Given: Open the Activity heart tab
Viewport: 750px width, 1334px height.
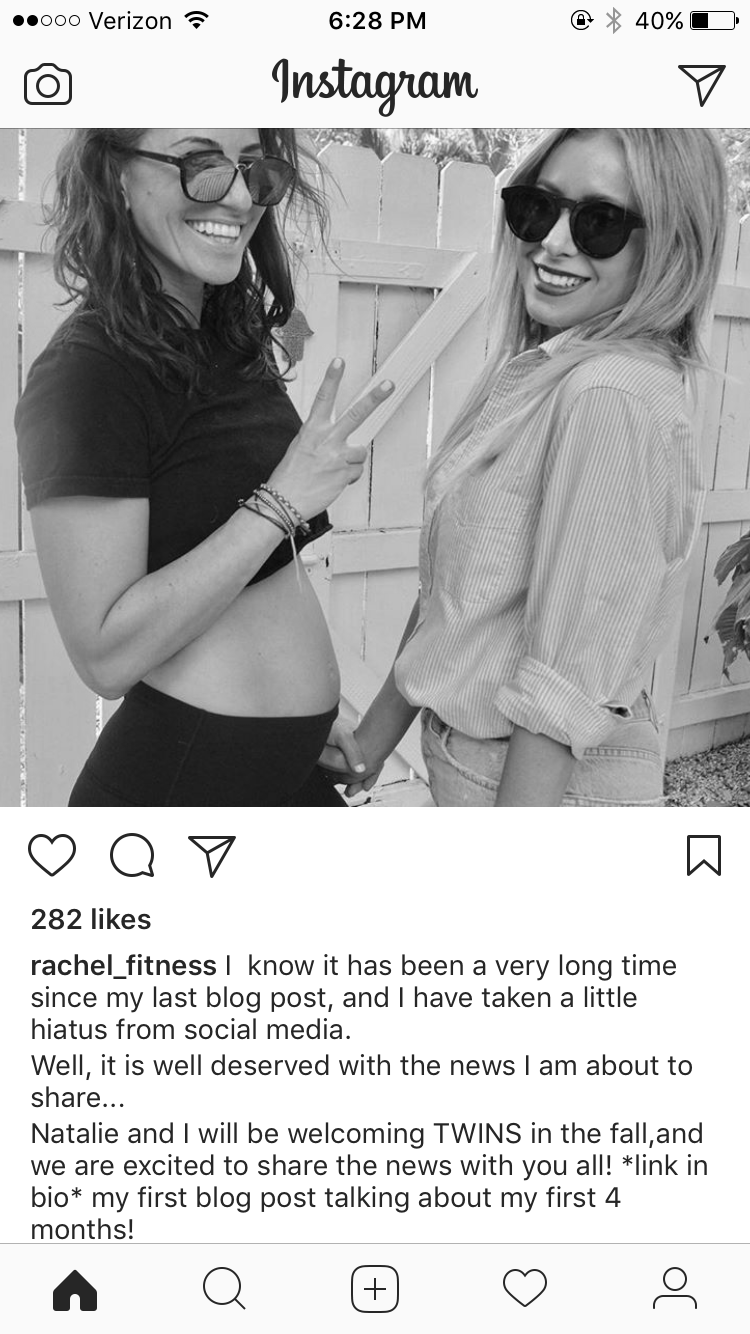Looking at the screenshot, I should (525, 1289).
